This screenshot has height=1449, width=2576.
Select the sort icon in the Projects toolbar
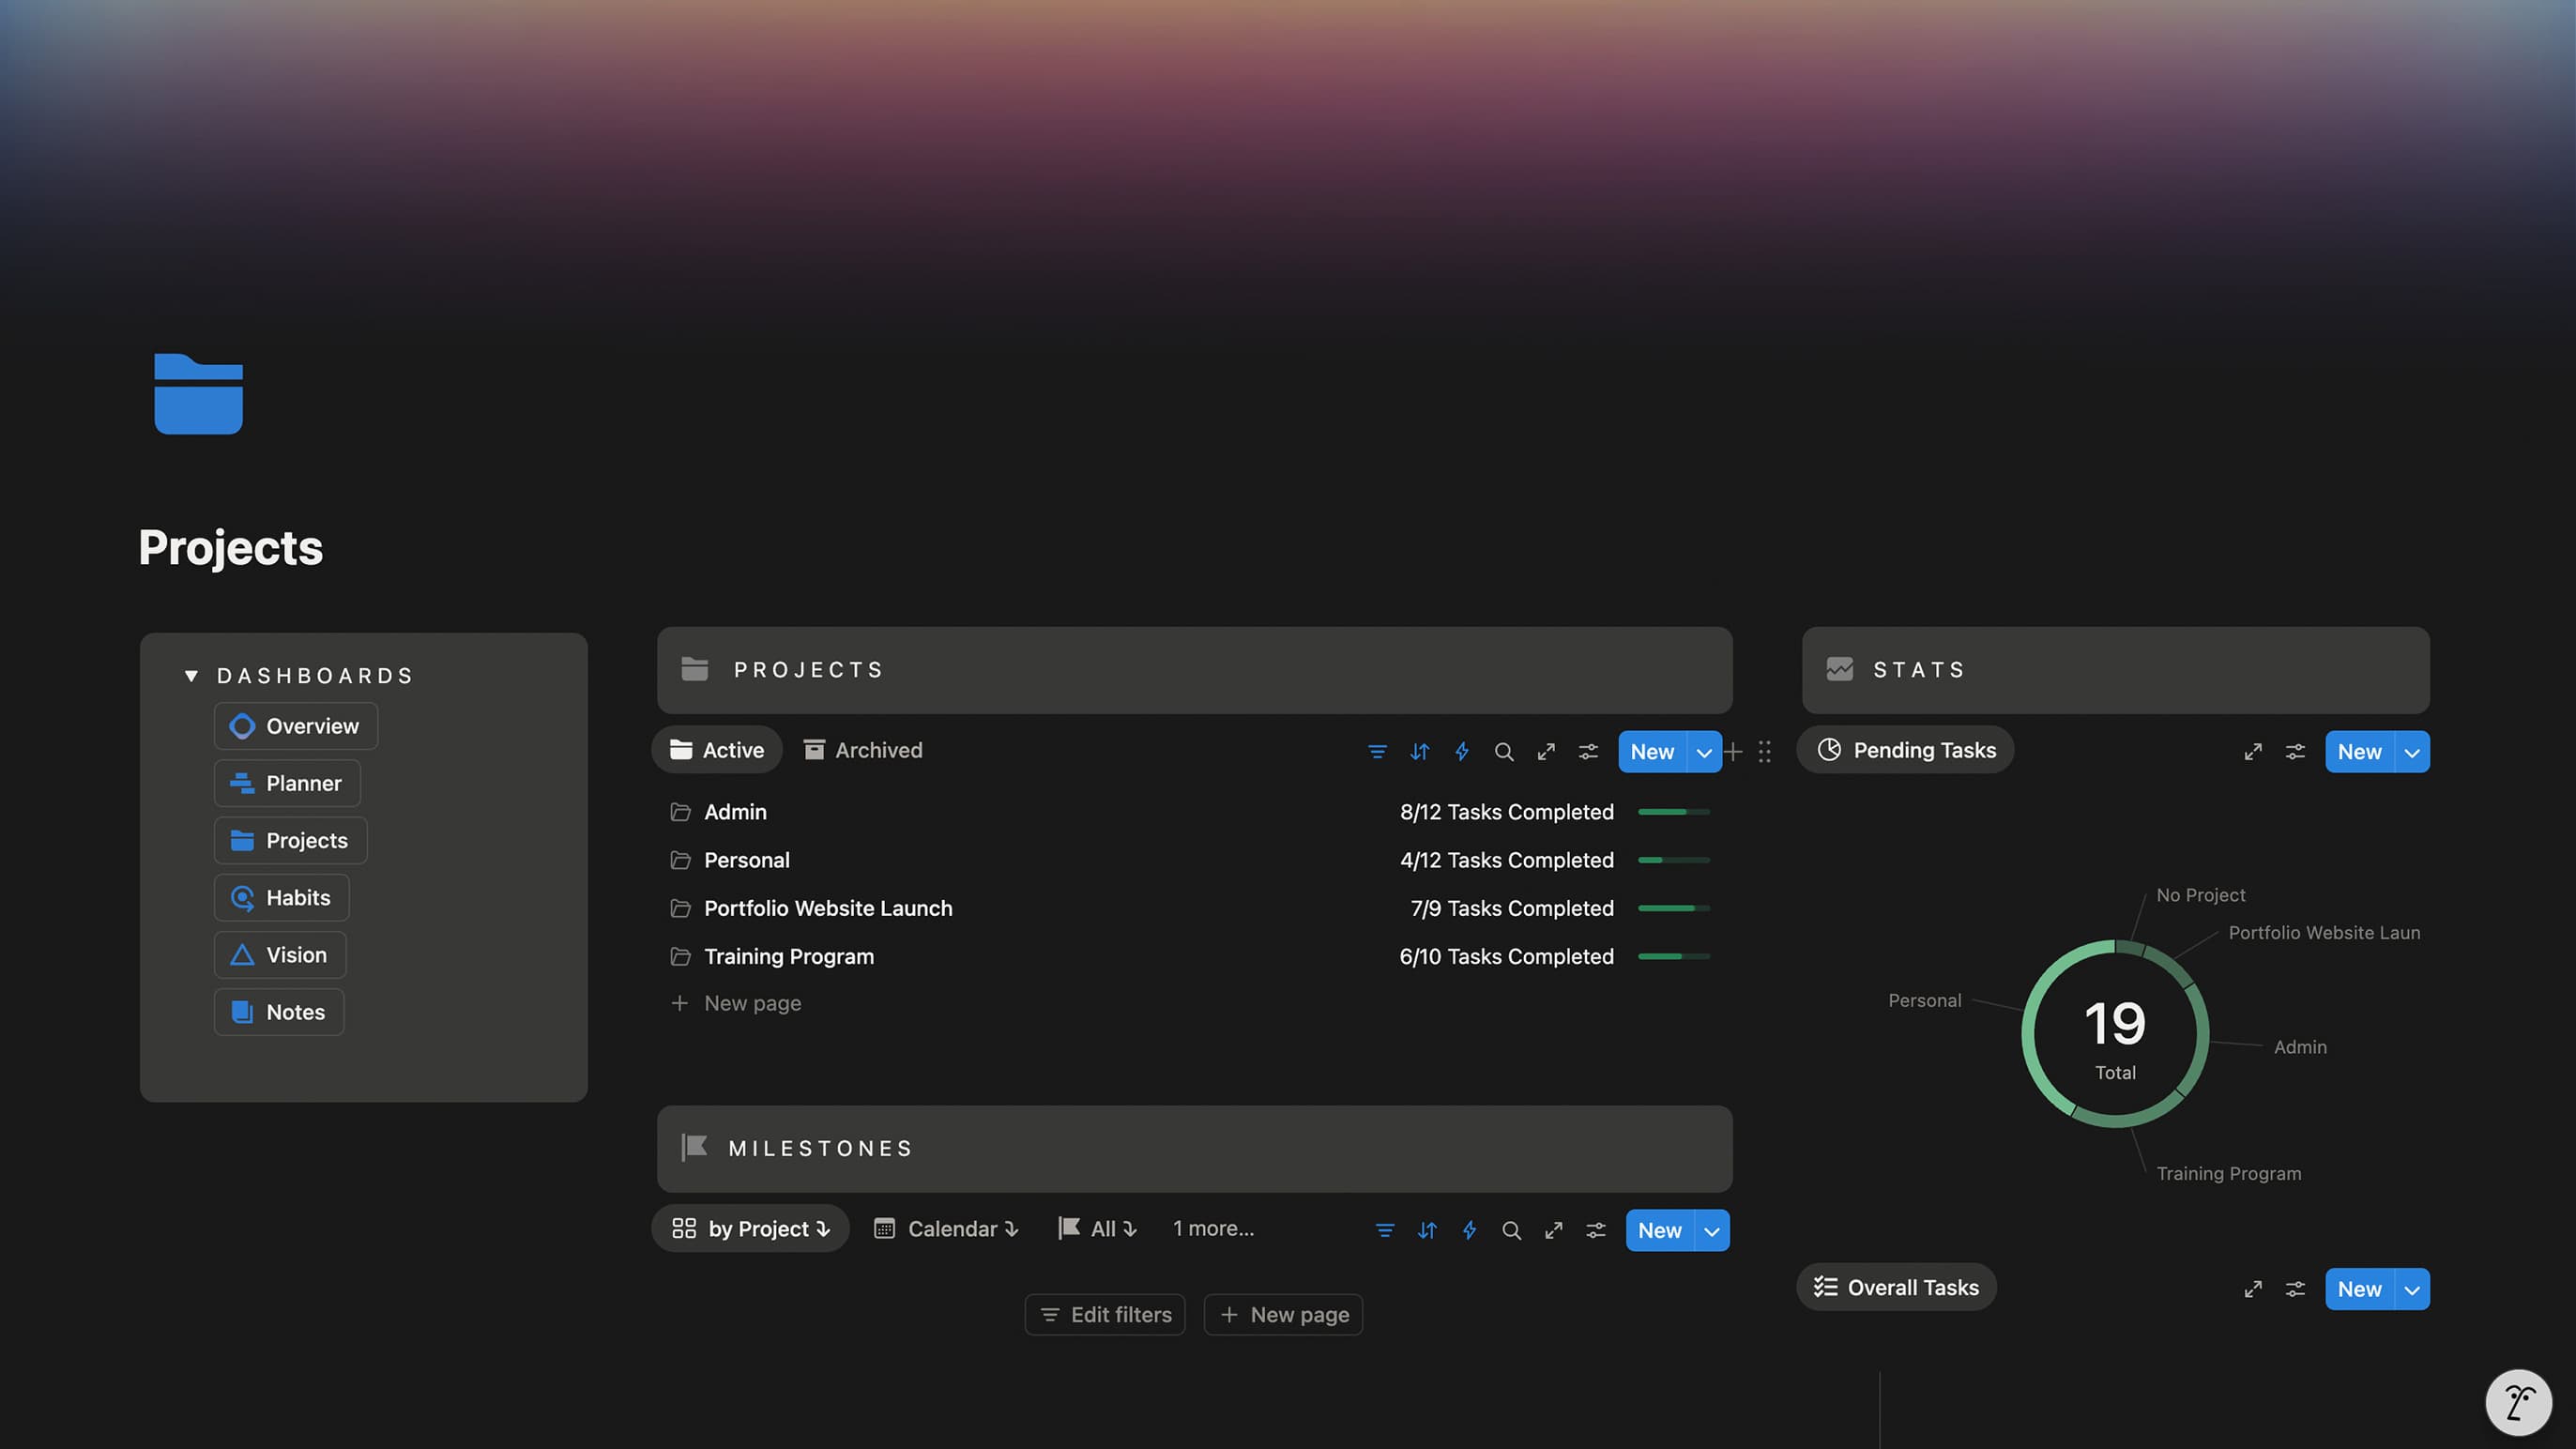tap(1419, 751)
